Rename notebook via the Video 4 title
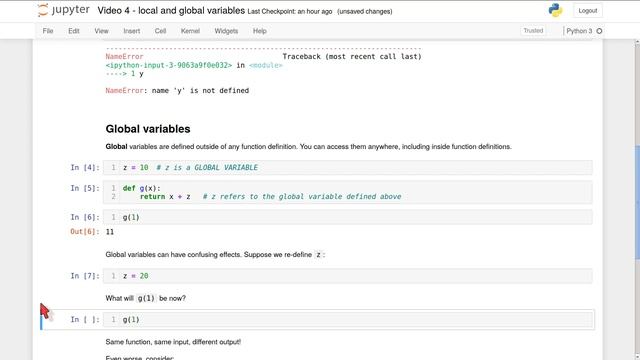The image size is (640, 360). click(x=171, y=11)
